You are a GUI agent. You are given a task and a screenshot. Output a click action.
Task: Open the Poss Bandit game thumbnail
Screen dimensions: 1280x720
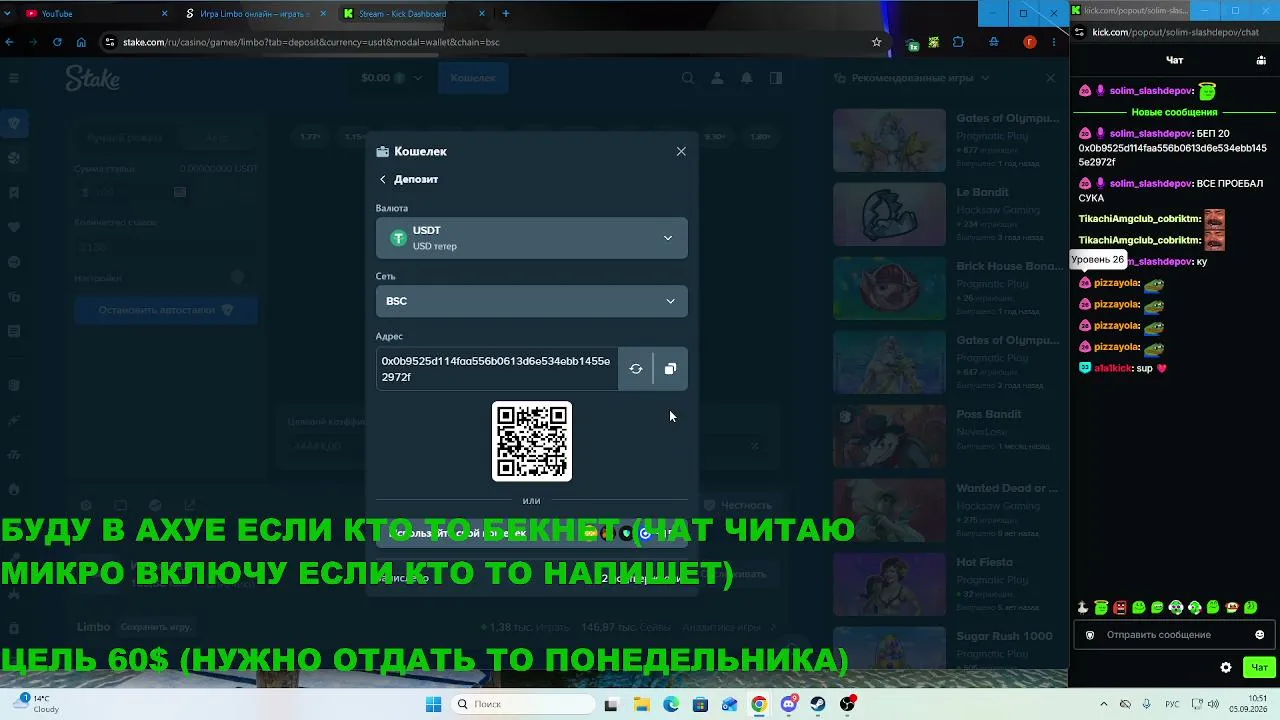889,436
